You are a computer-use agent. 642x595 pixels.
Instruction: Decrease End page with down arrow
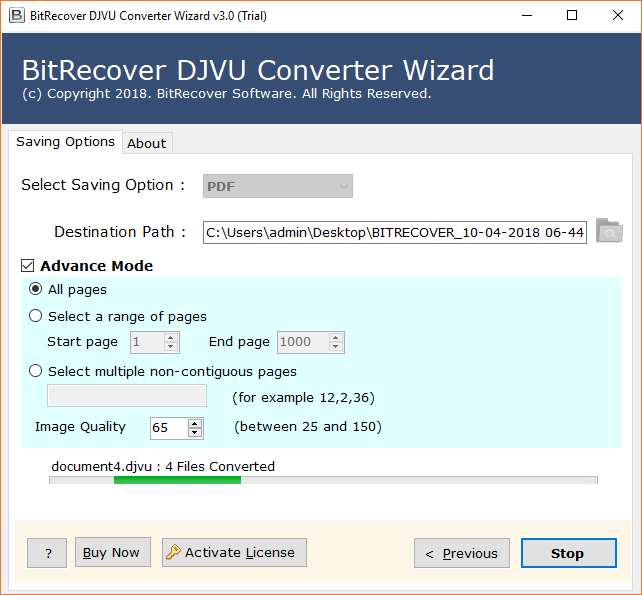click(x=335, y=347)
